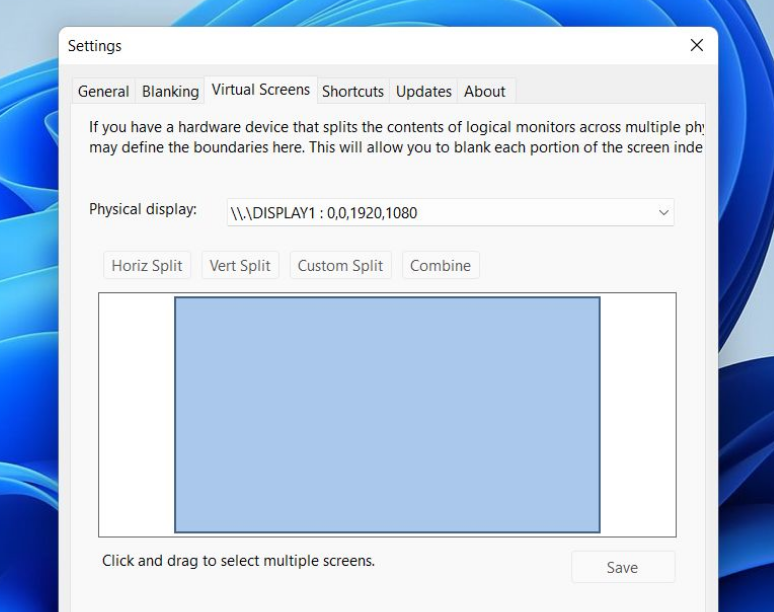The height and width of the screenshot is (612, 774).
Task: Select the blue screen rectangle in preview
Action: tap(387, 415)
